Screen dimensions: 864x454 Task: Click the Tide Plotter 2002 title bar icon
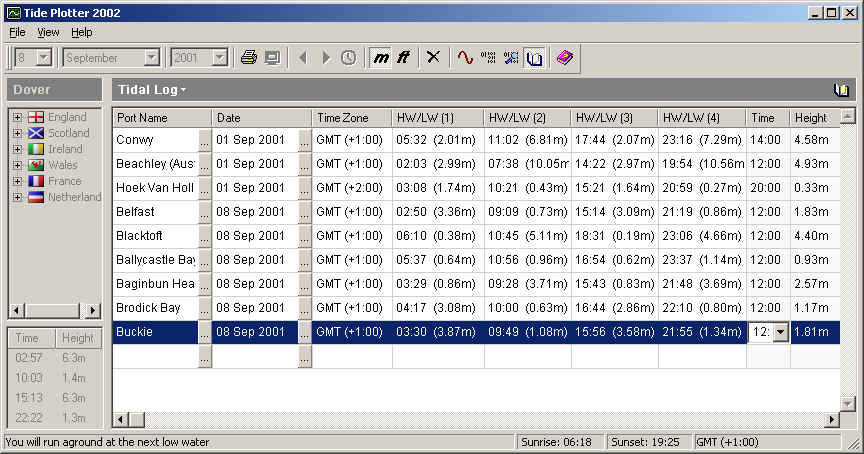(x=14, y=13)
